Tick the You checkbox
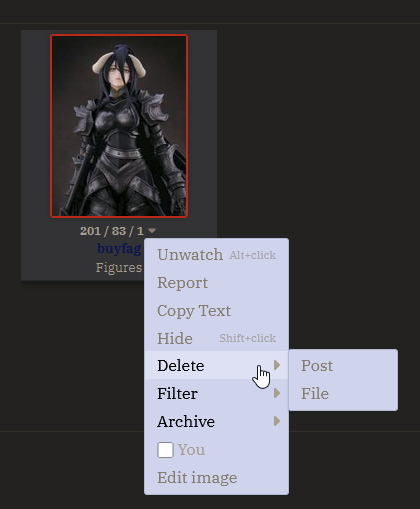 pyautogui.click(x=165, y=450)
